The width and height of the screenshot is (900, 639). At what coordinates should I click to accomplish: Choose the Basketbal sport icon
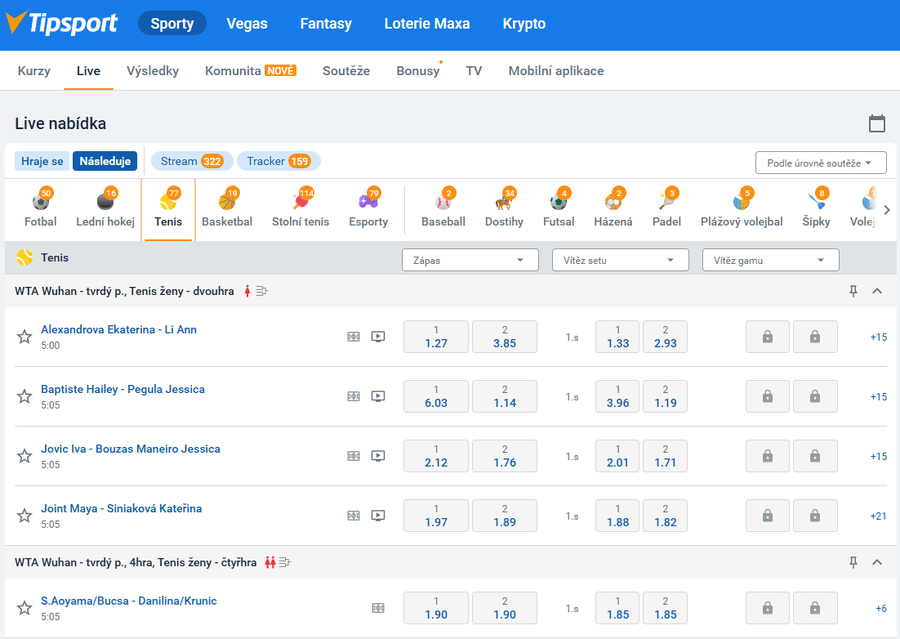point(227,209)
